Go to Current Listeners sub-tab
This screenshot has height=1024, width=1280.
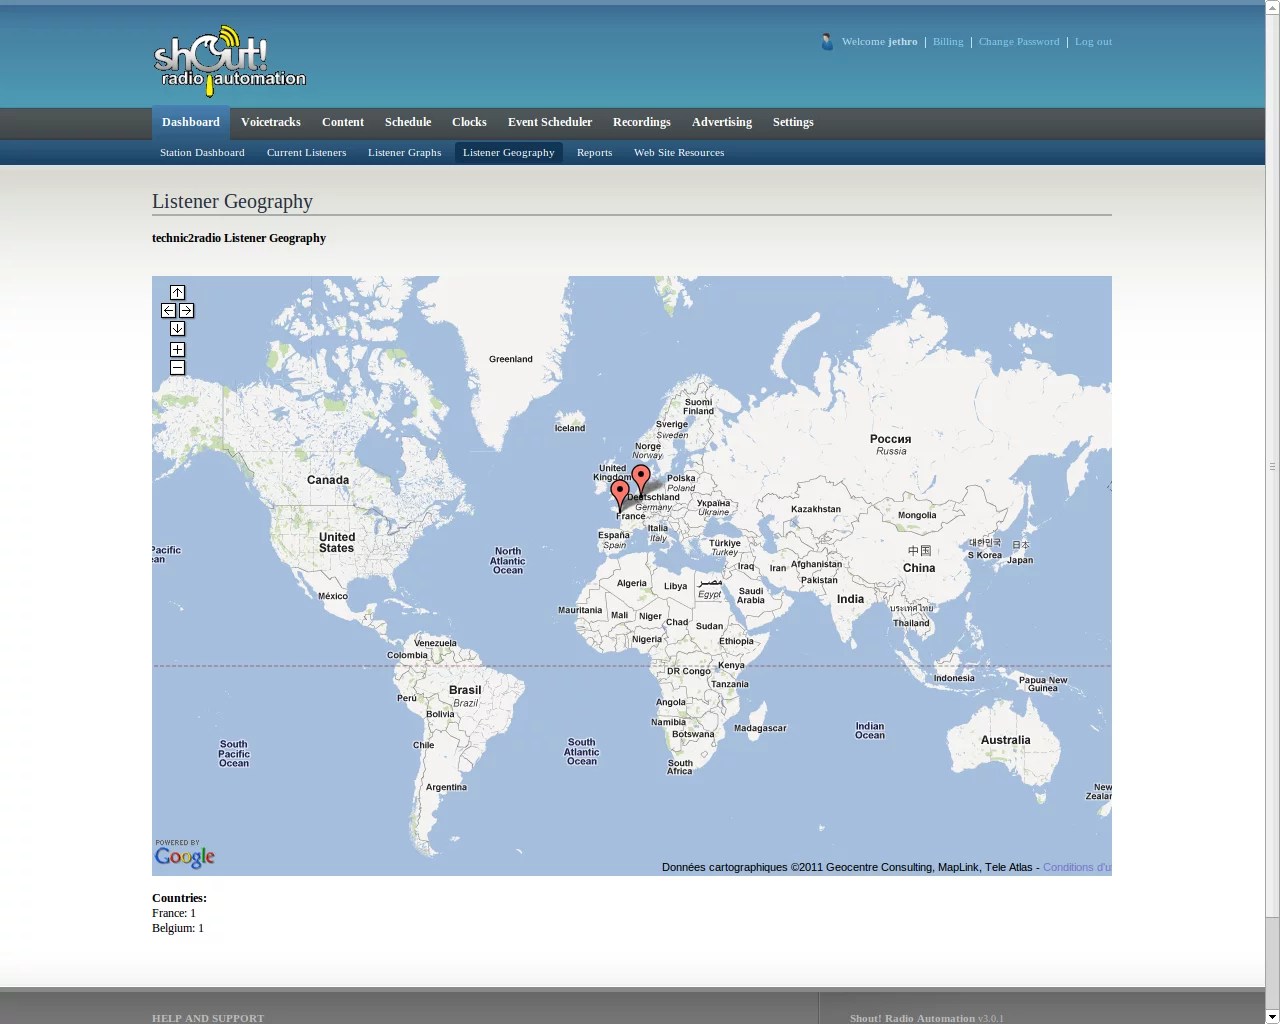[x=306, y=152]
